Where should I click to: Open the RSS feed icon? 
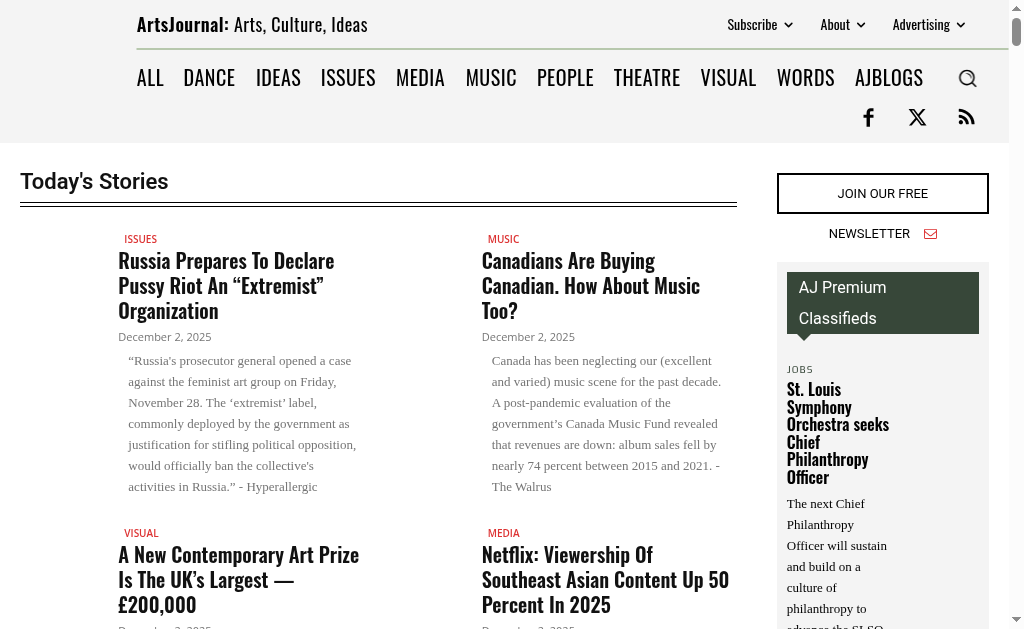point(966,118)
